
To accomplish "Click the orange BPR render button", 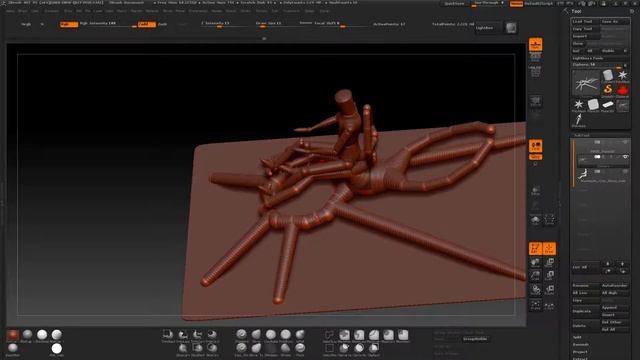I will [x=536, y=44].
